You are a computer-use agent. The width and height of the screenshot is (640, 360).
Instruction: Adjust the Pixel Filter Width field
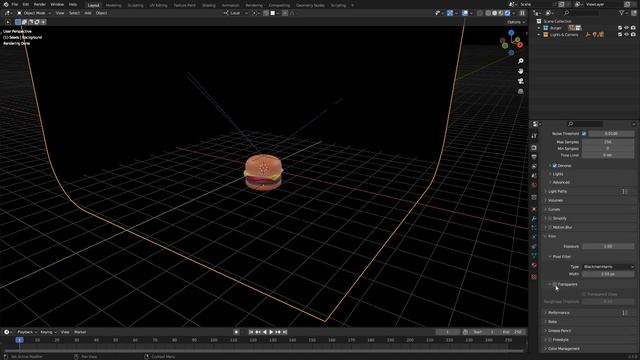(608, 274)
